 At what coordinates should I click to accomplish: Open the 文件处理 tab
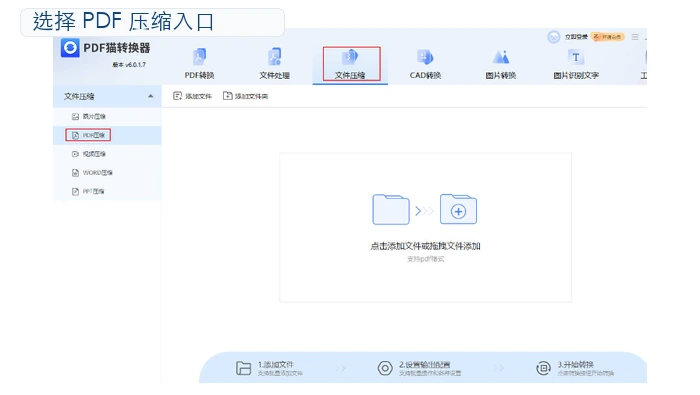tap(275, 64)
